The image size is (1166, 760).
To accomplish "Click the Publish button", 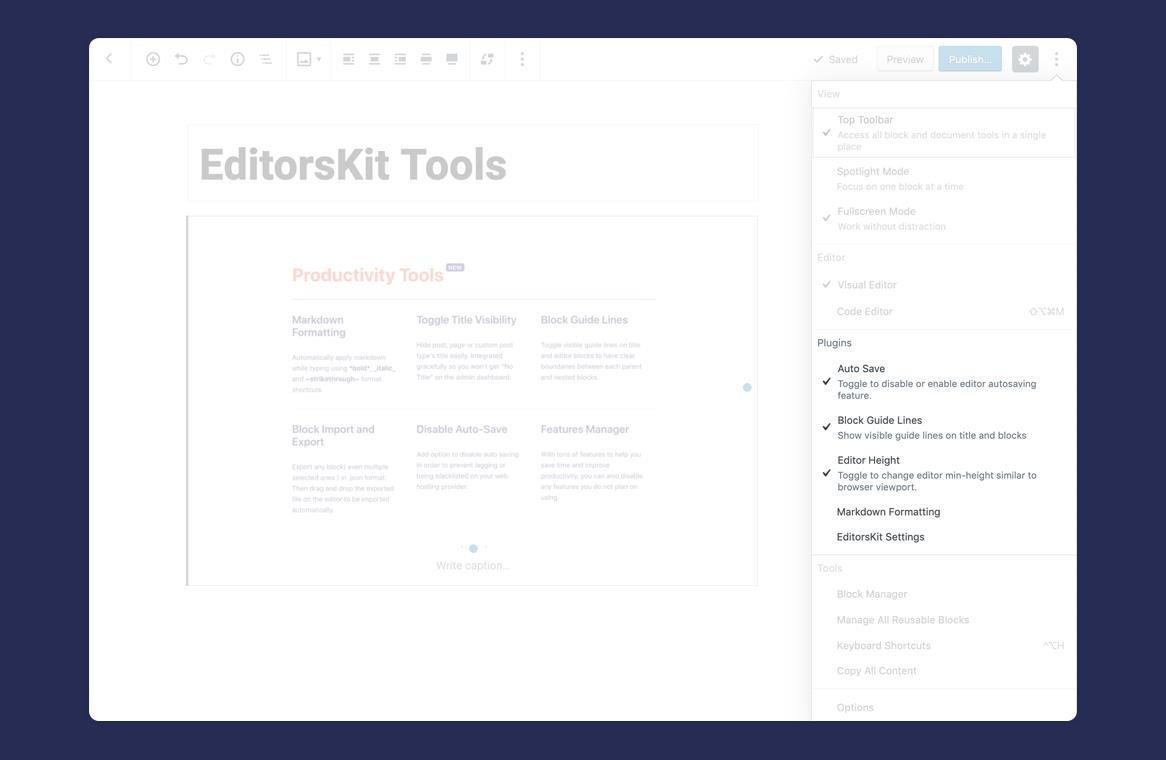I will coord(969,59).
